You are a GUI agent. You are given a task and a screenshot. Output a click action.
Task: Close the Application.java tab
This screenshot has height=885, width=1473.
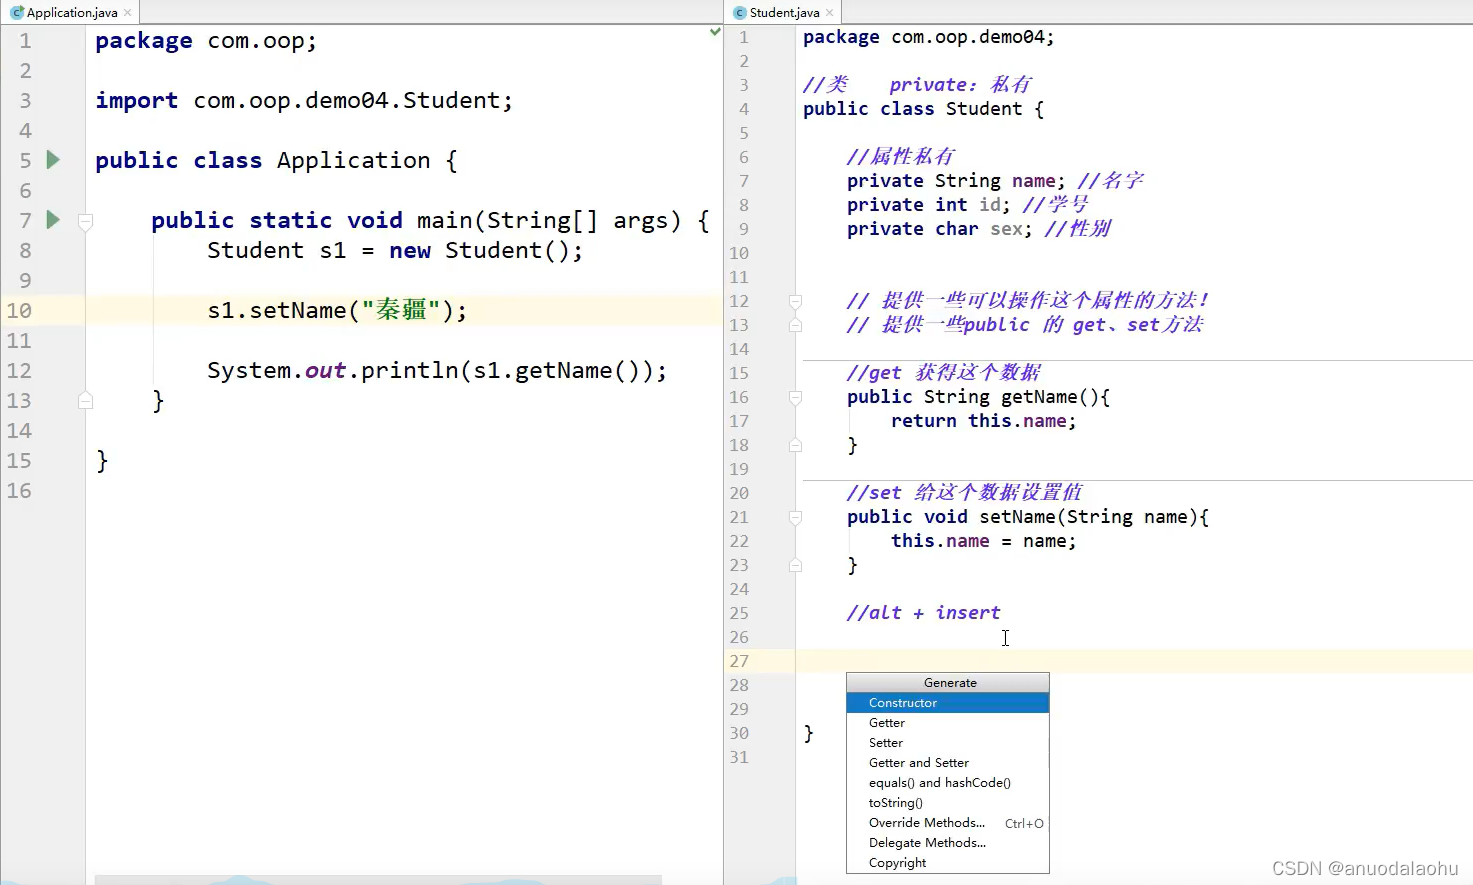[128, 12]
